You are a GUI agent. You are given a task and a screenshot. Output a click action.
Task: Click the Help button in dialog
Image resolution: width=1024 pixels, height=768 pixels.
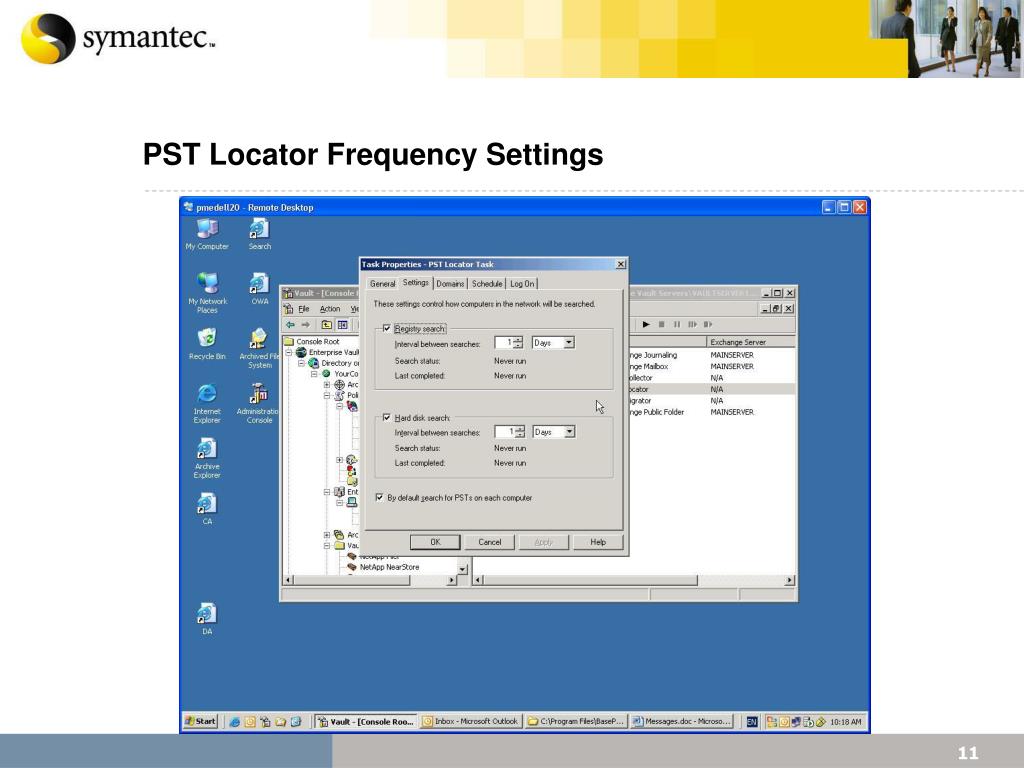tap(598, 542)
